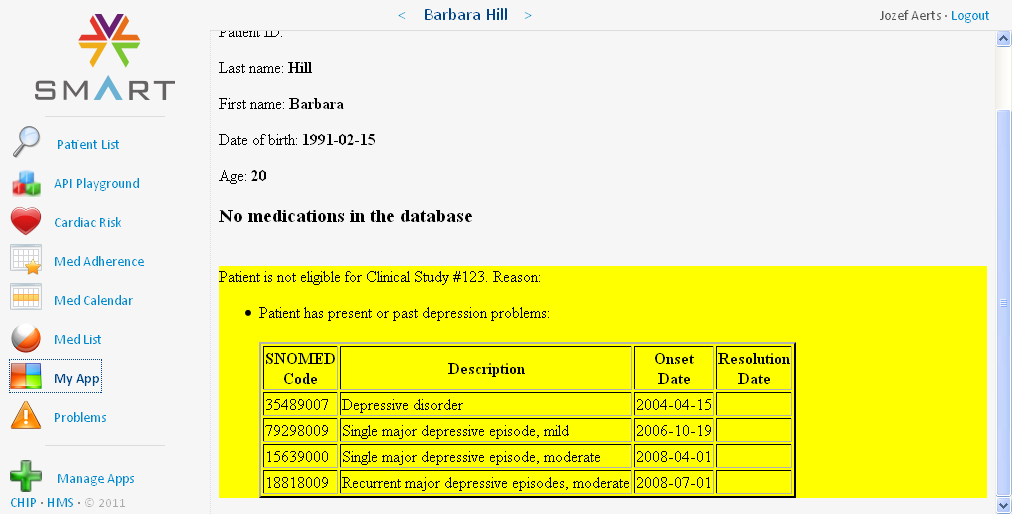Open the Med List pill icon
The height and width of the screenshot is (514, 1012).
pos(26,339)
